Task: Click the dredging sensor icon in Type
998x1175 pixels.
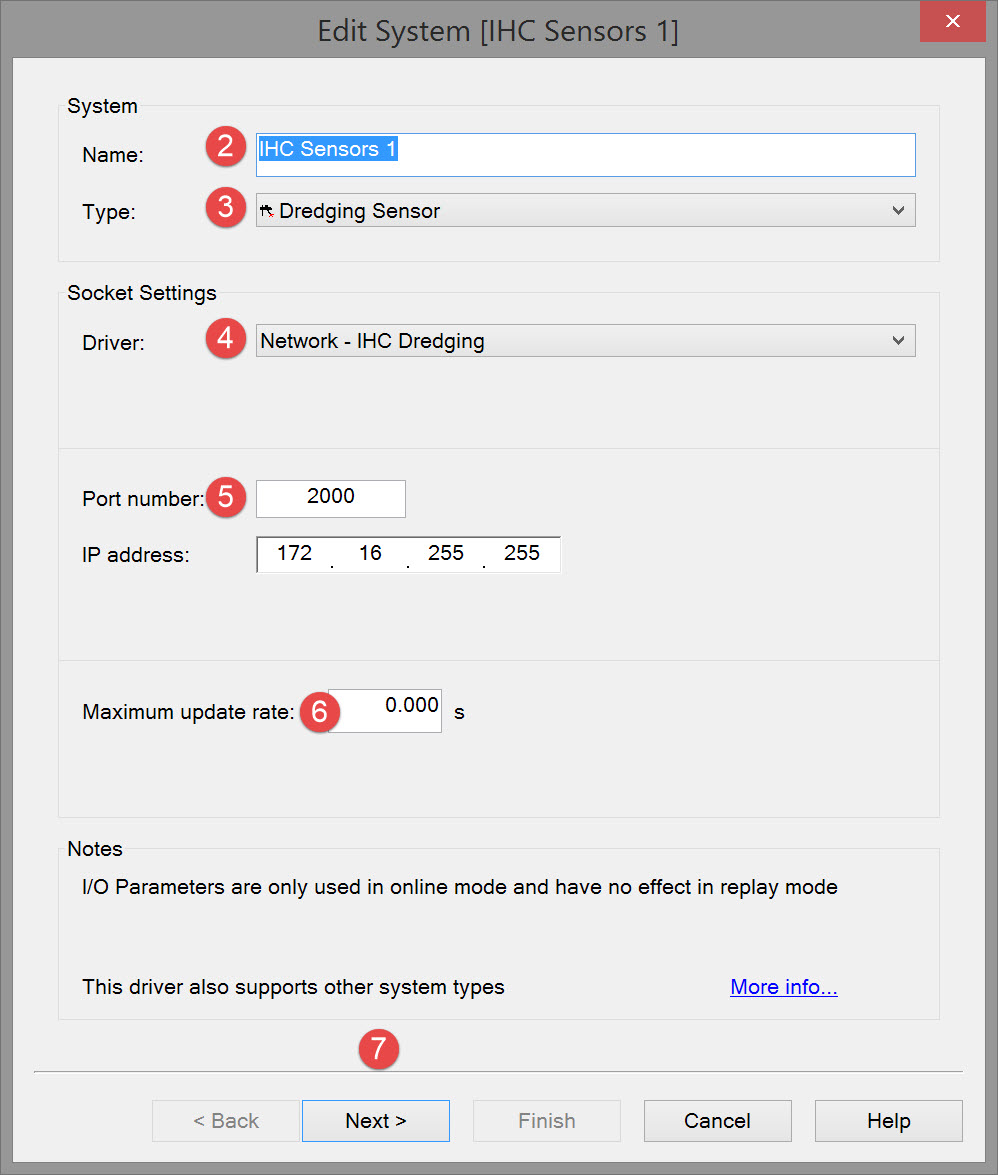Action: (x=267, y=211)
